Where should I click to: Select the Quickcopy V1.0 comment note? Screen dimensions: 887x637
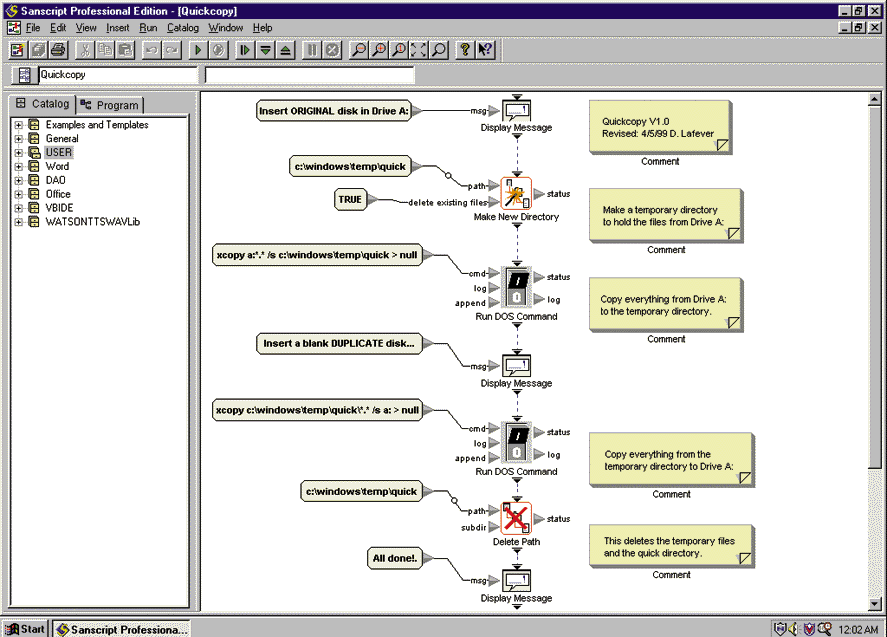tap(660, 127)
